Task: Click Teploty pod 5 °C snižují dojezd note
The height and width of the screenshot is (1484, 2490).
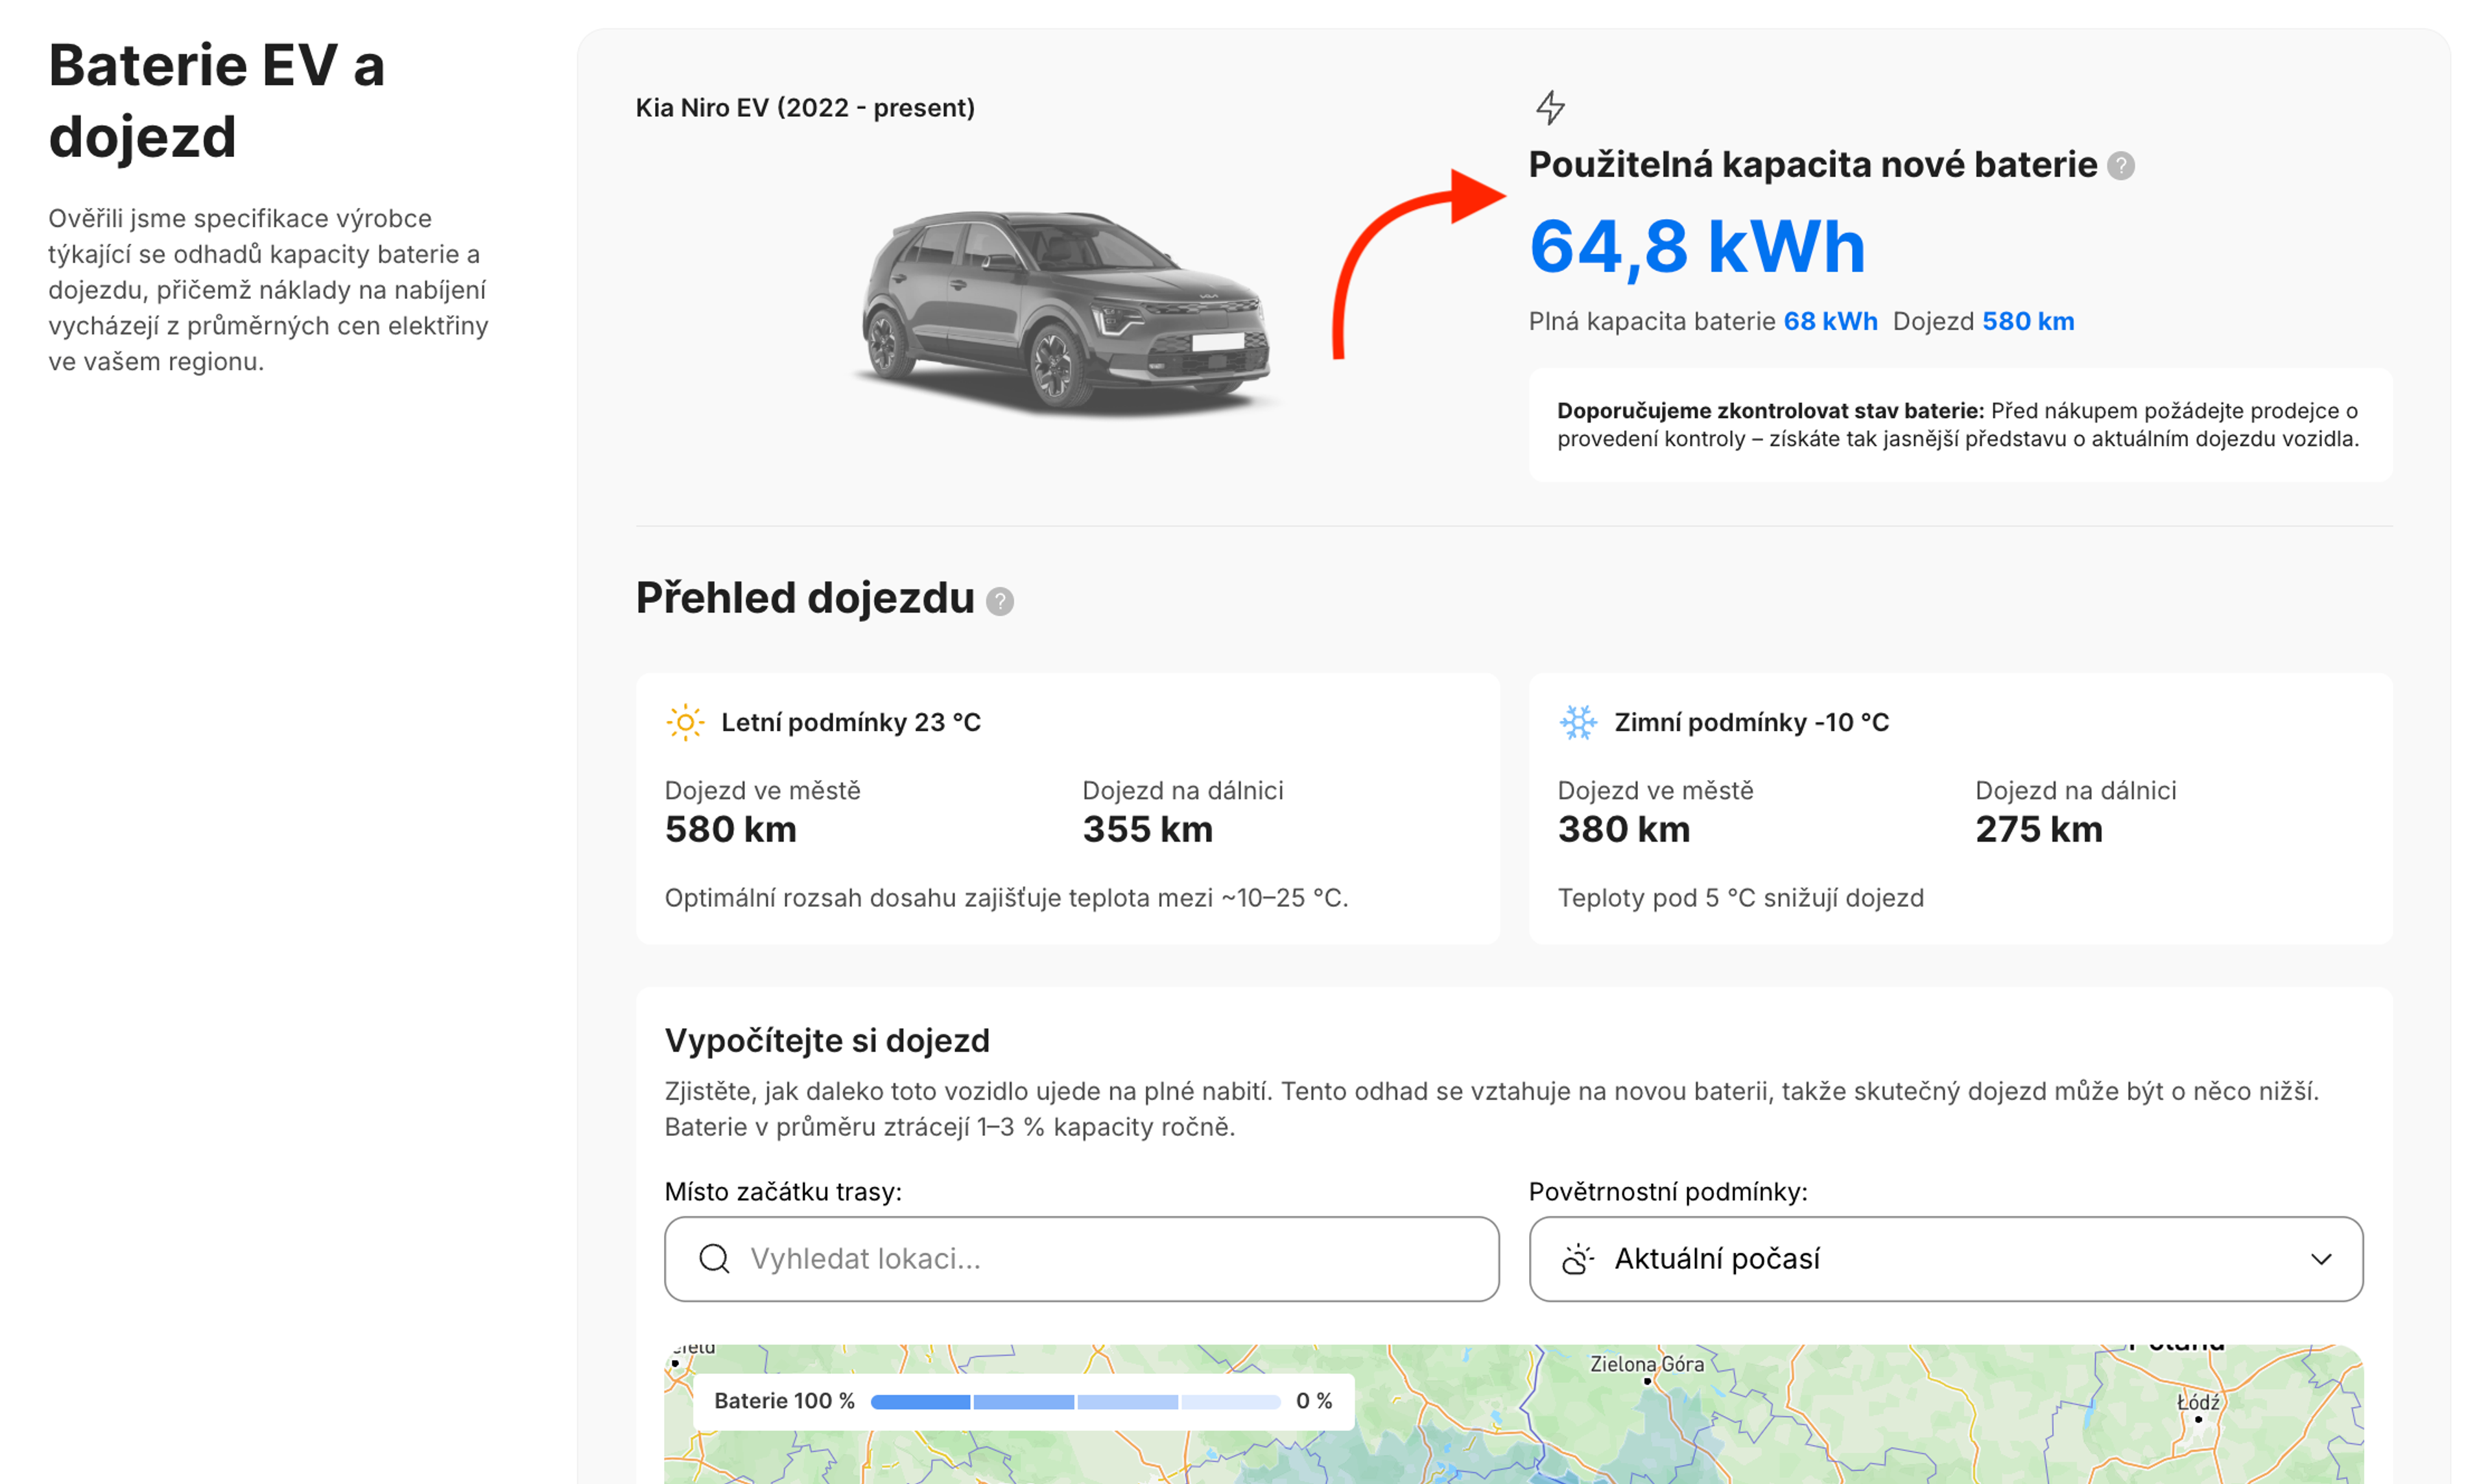Action: click(x=1740, y=898)
